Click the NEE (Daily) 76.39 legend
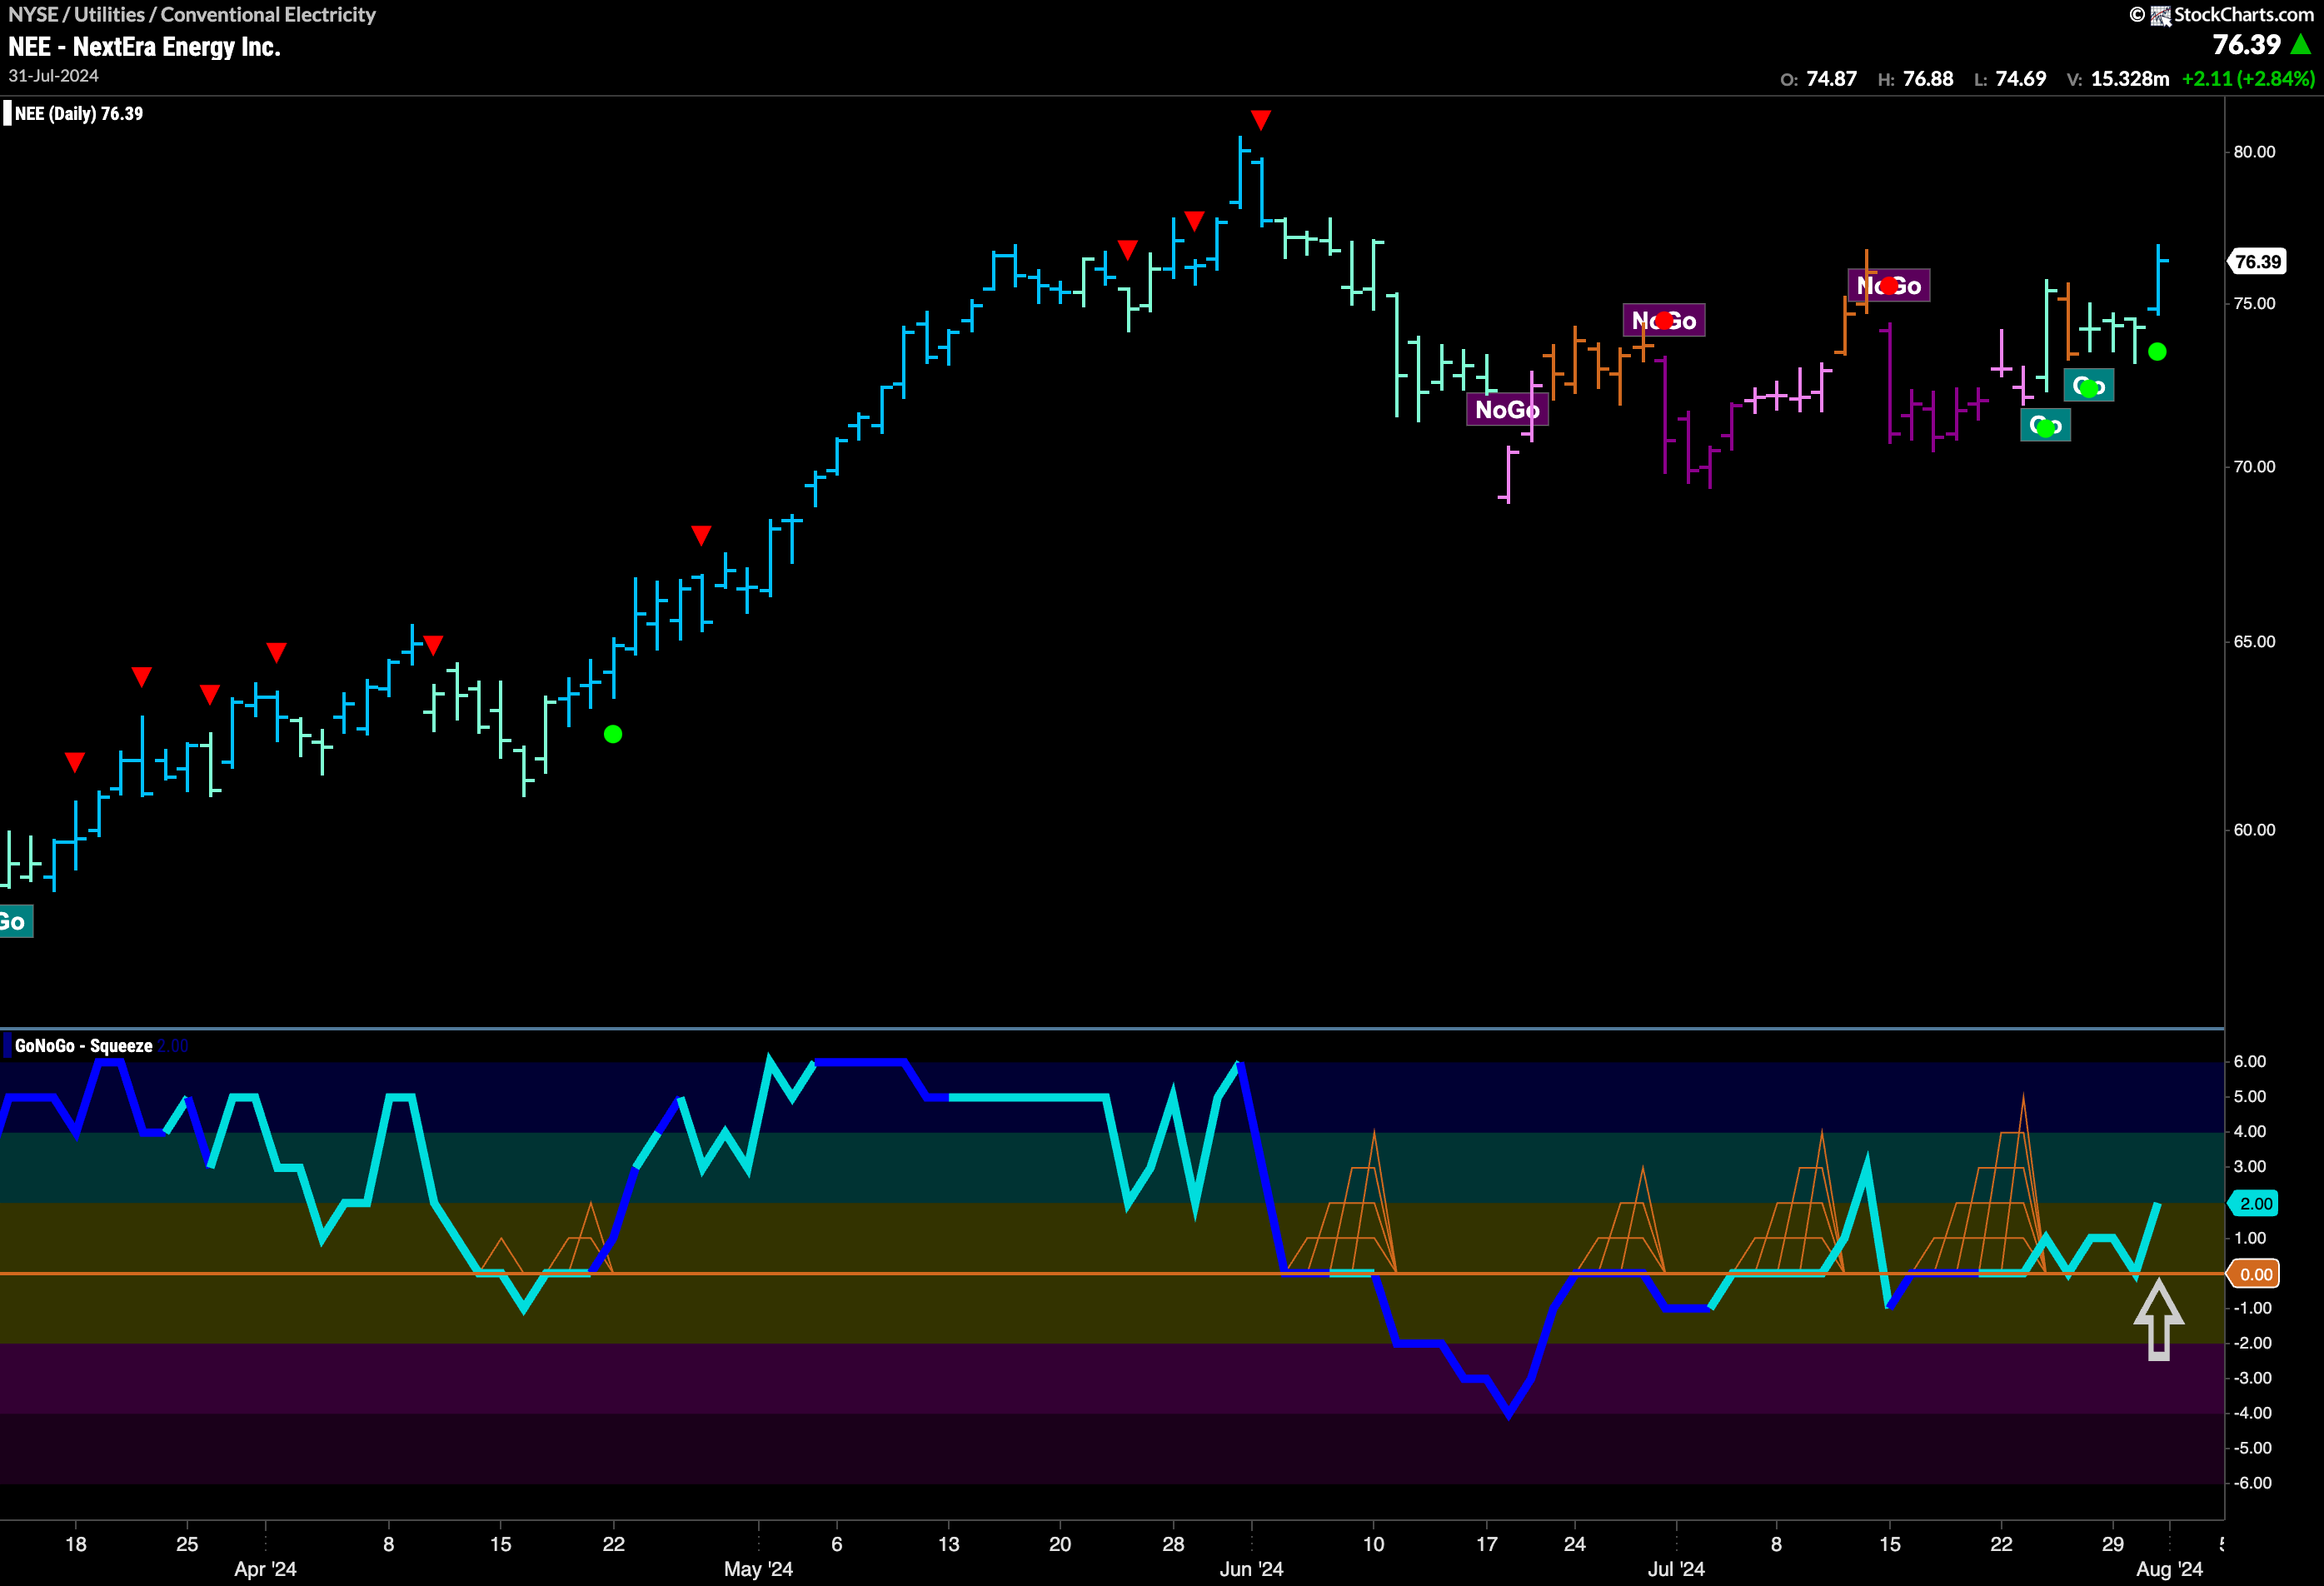Screen dimensions: 2324x1586 pyautogui.click(x=79, y=113)
